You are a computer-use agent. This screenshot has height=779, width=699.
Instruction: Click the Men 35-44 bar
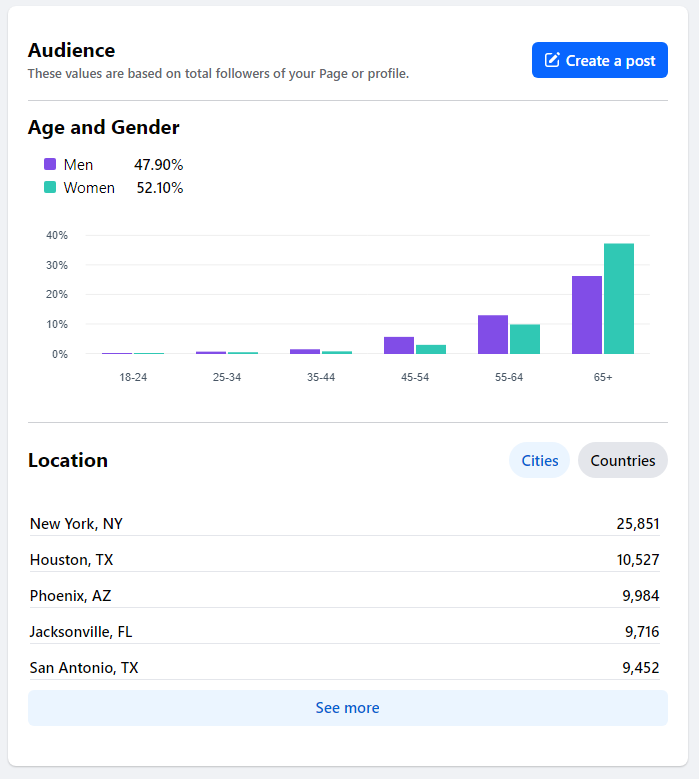305,351
